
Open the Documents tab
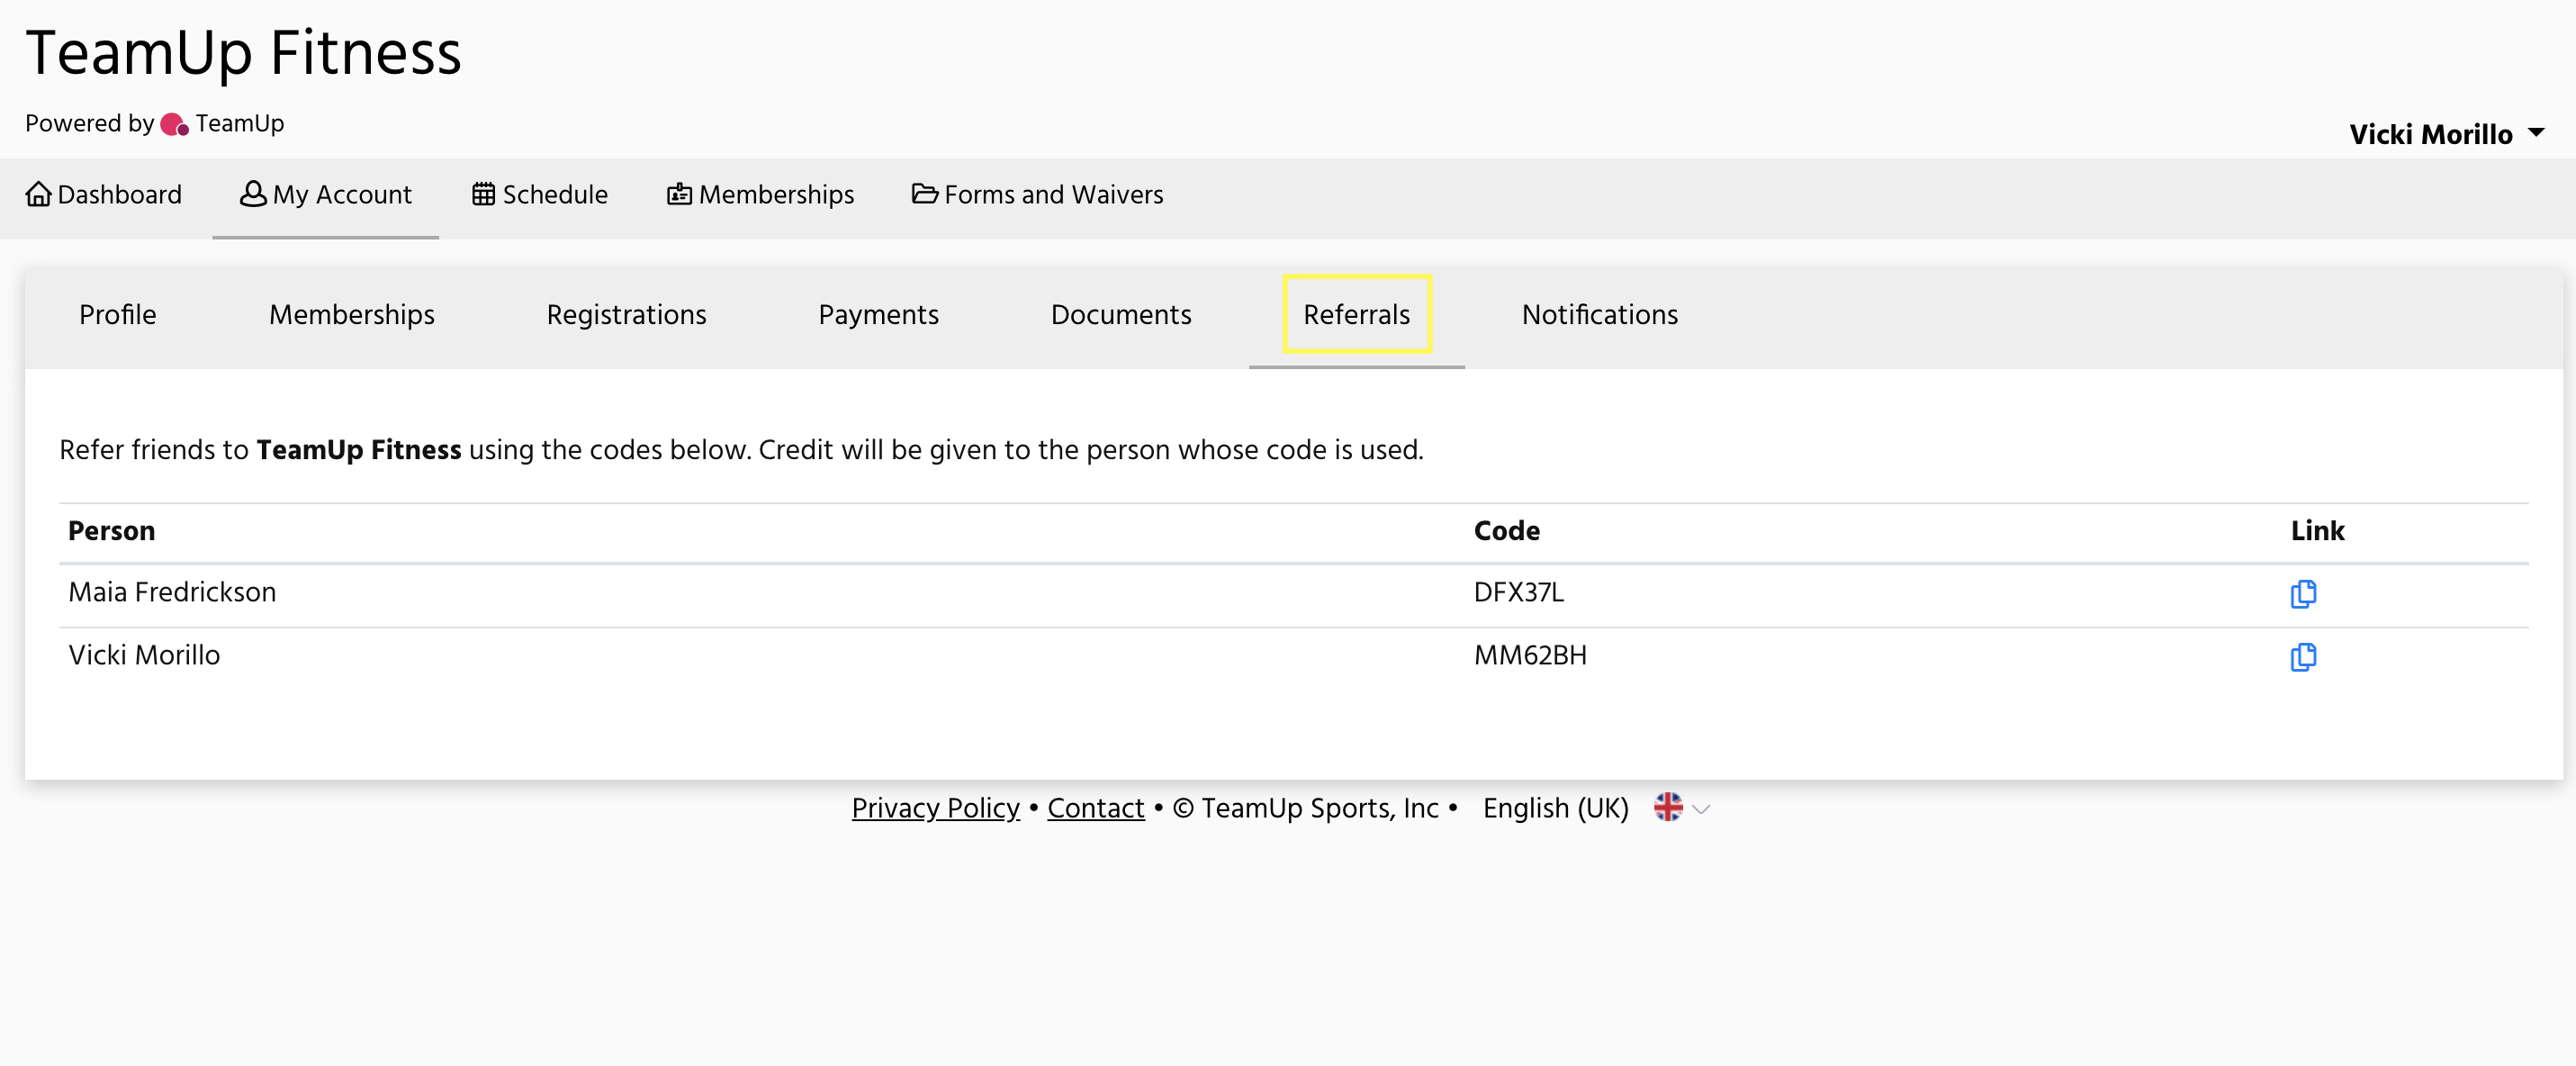click(1120, 315)
